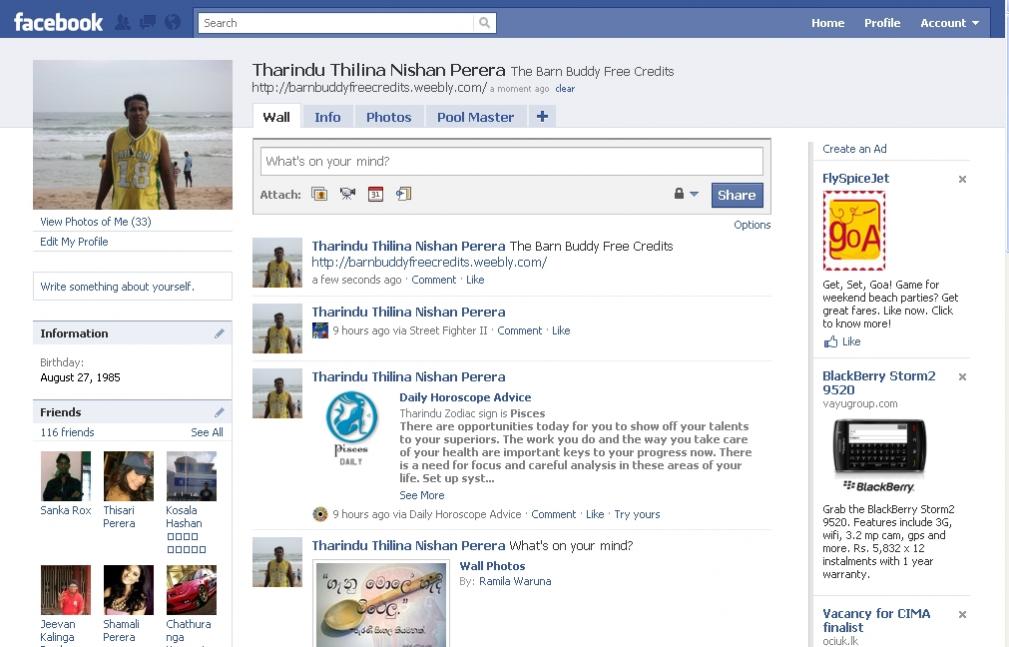
Task: Click the Facebook logo
Action: (x=58, y=23)
